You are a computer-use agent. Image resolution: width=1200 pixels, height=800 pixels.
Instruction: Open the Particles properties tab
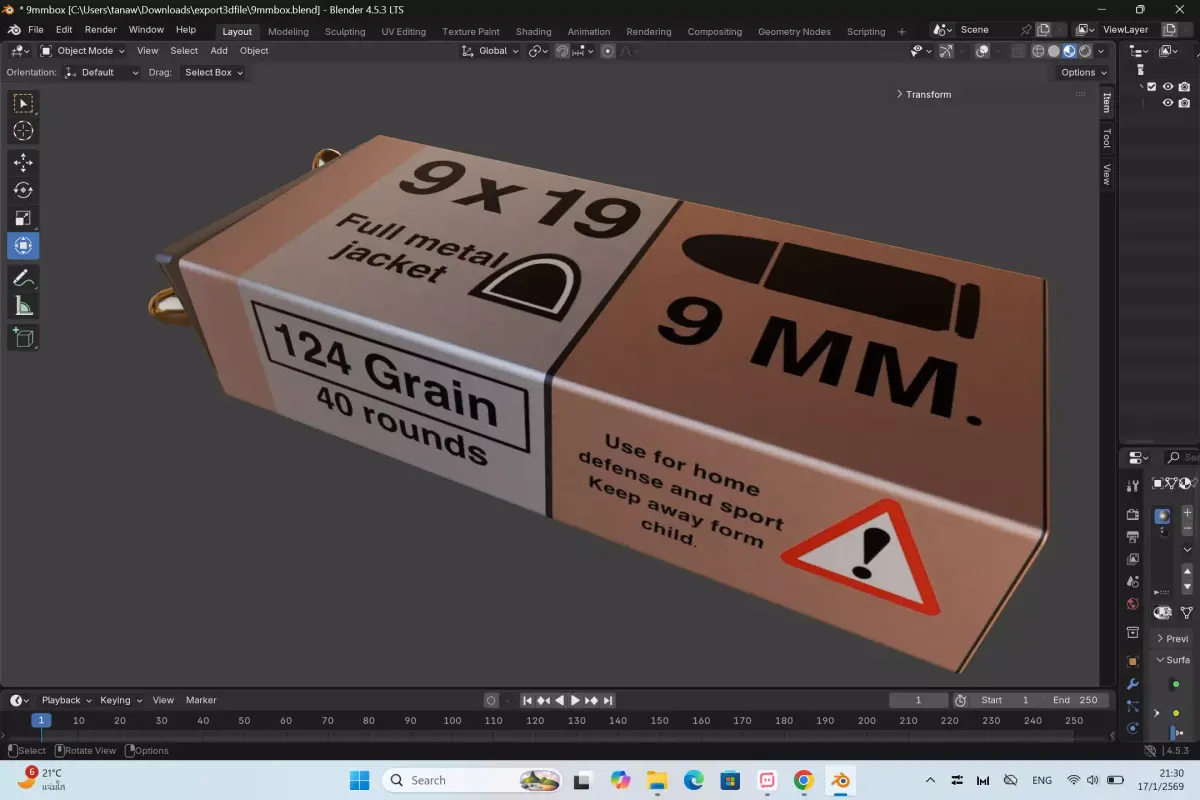click(1133, 706)
